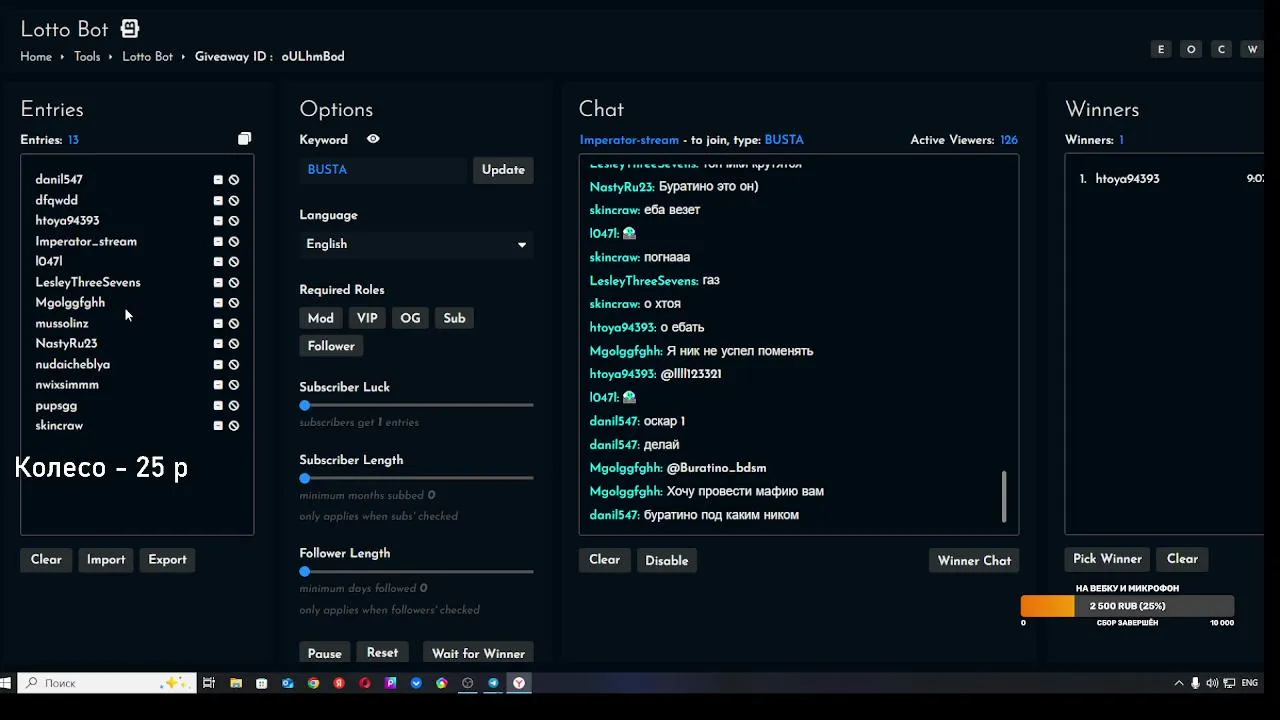Ban dfqwdd using the circle-slash icon
The height and width of the screenshot is (720, 1280).
(234, 201)
